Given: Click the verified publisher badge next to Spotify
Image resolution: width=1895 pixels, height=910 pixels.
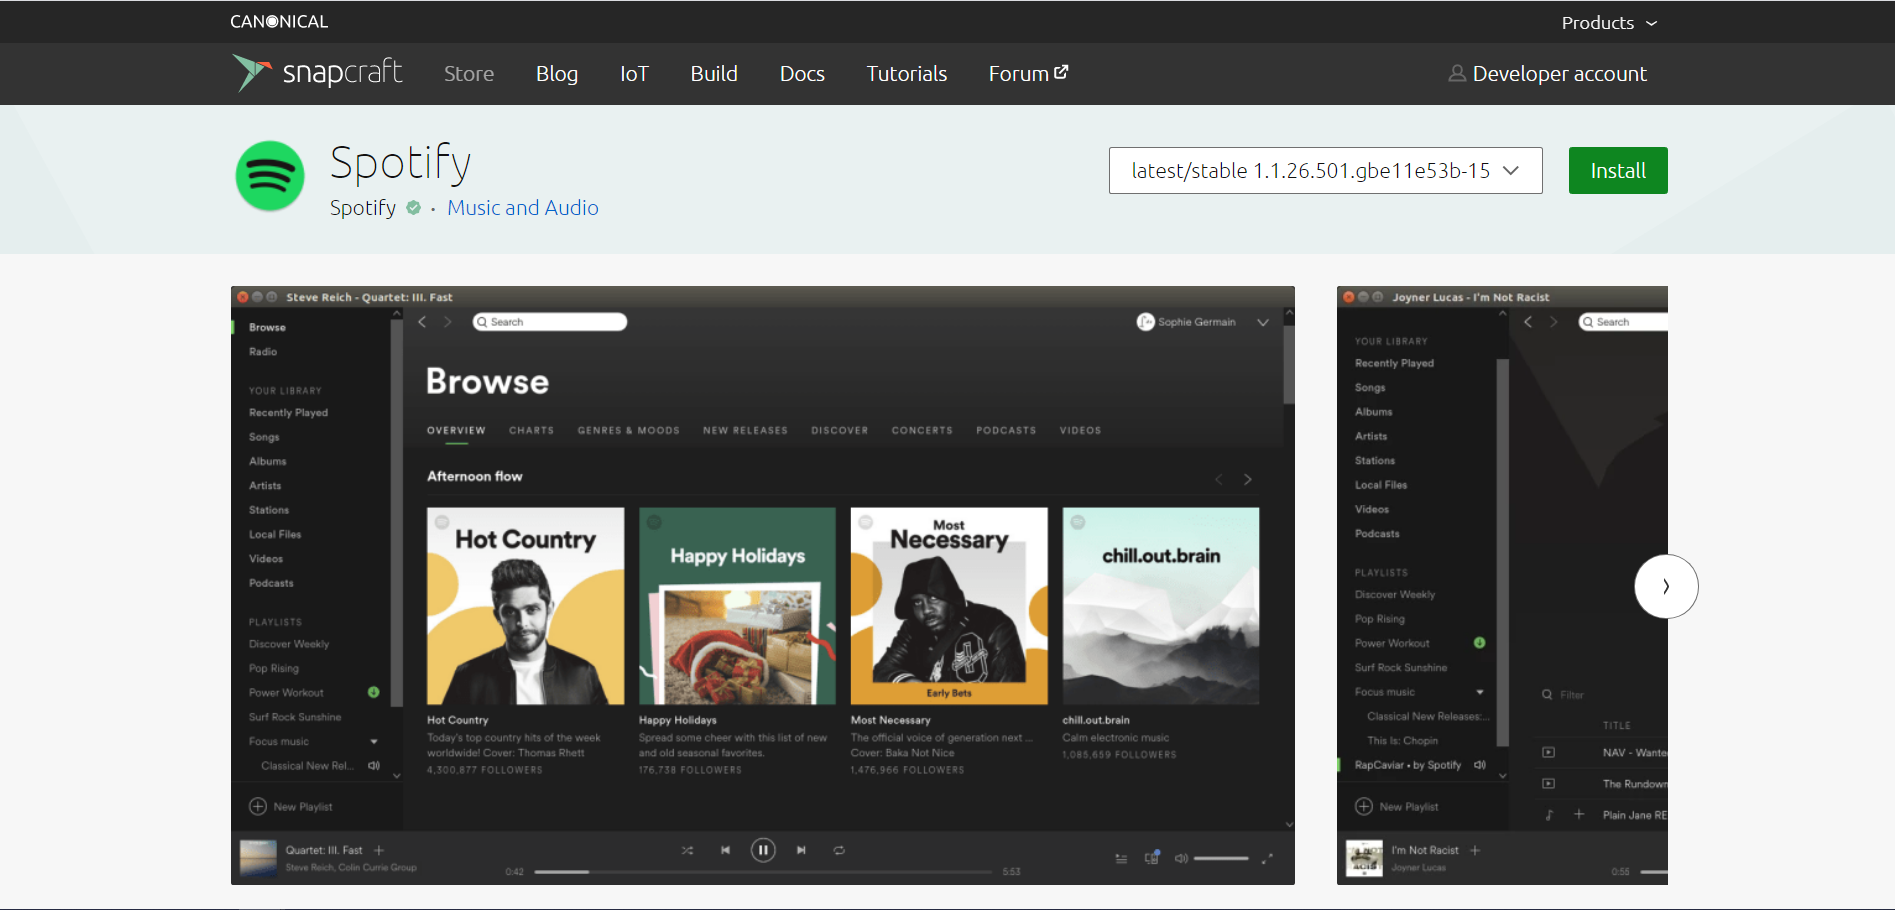Looking at the screenshot, I should click(x=413, y=208).
